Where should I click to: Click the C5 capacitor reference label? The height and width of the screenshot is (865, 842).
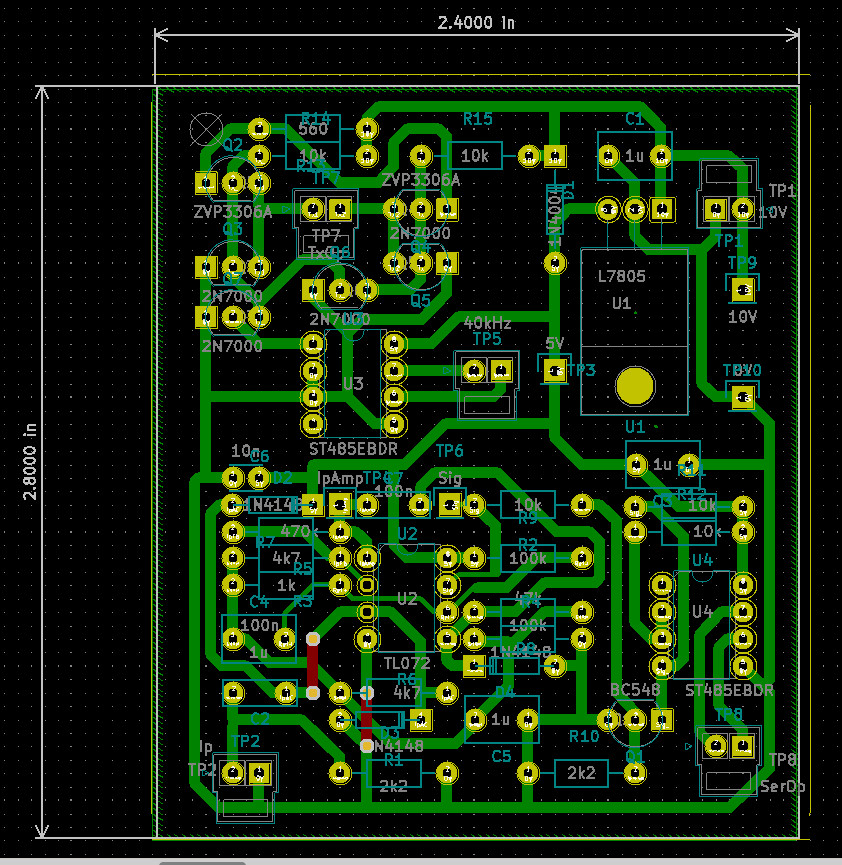click(501, 756)
